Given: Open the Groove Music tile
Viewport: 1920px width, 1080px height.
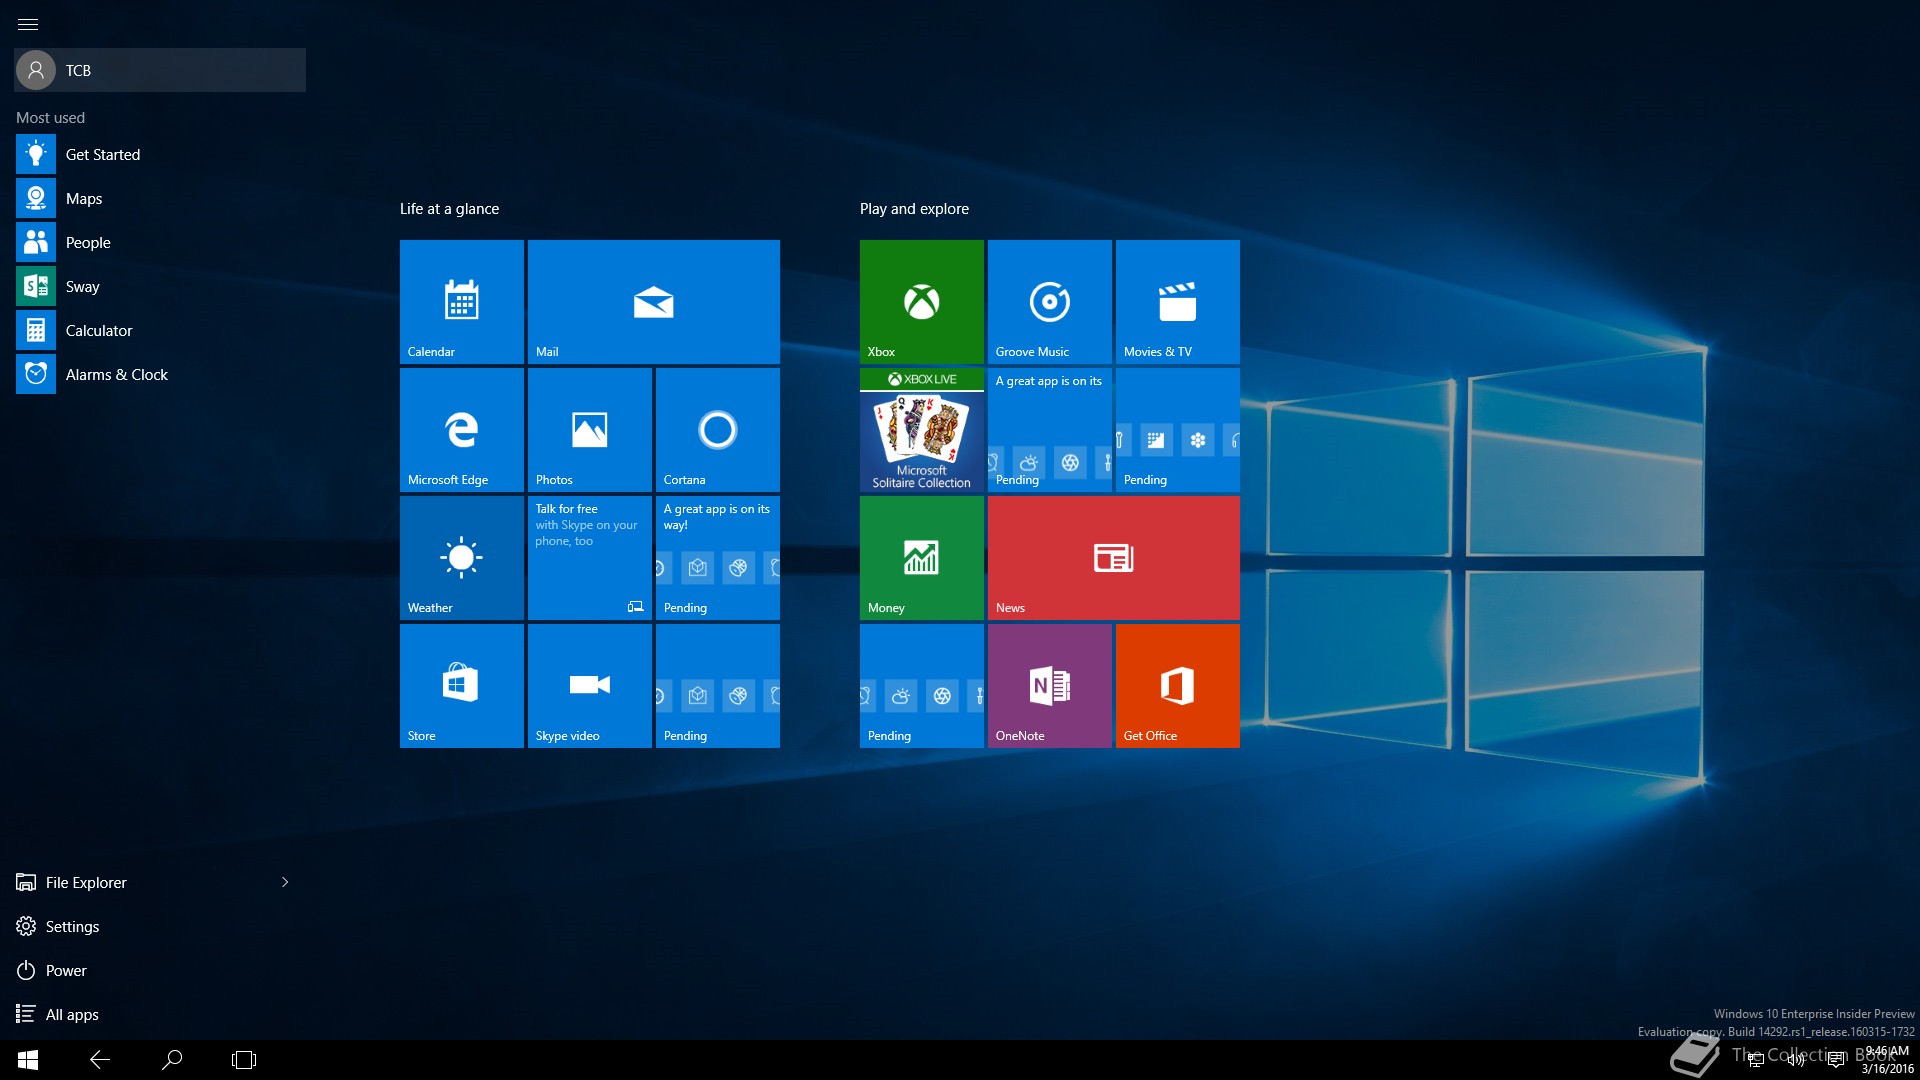Looking at the screenshot, I should click(x=1050, y=302).
